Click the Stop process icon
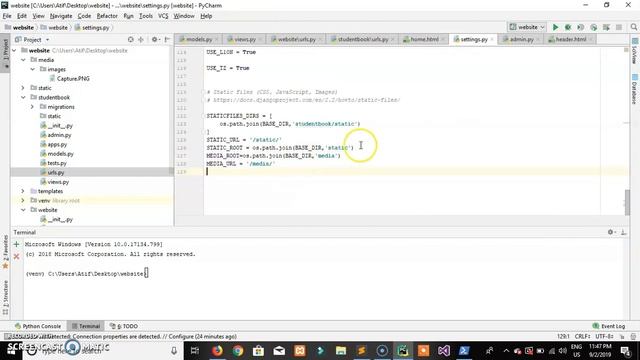 [619, 27]
